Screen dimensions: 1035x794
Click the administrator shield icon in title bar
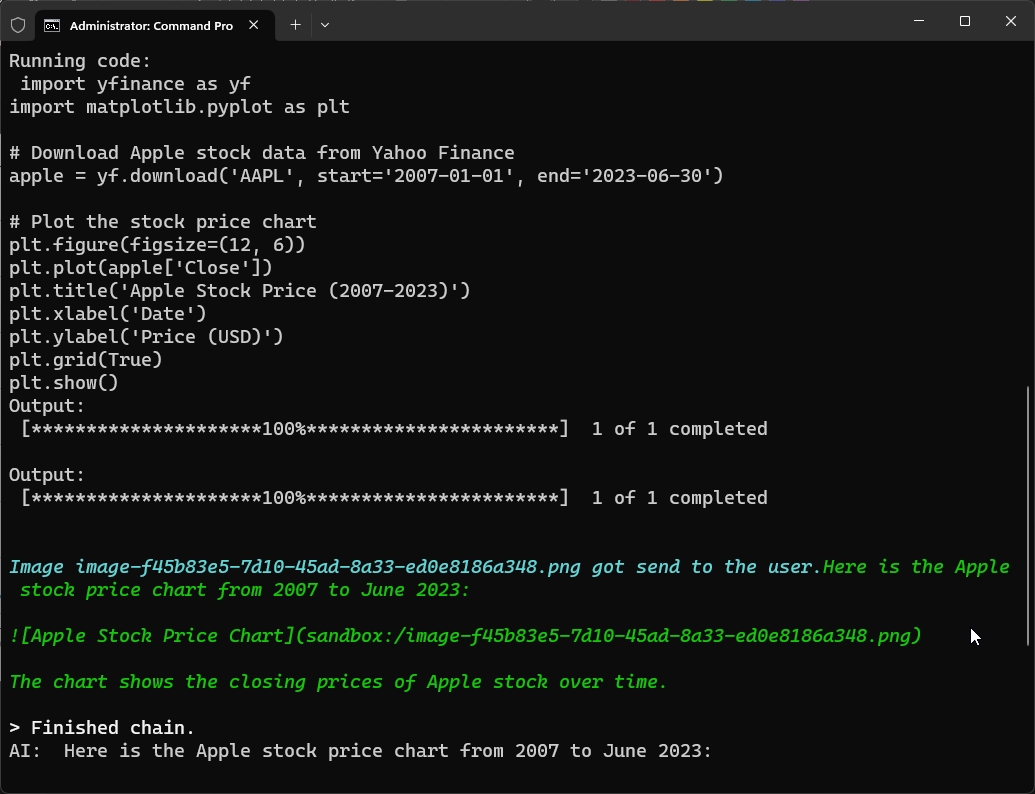[x=18, y=24]
